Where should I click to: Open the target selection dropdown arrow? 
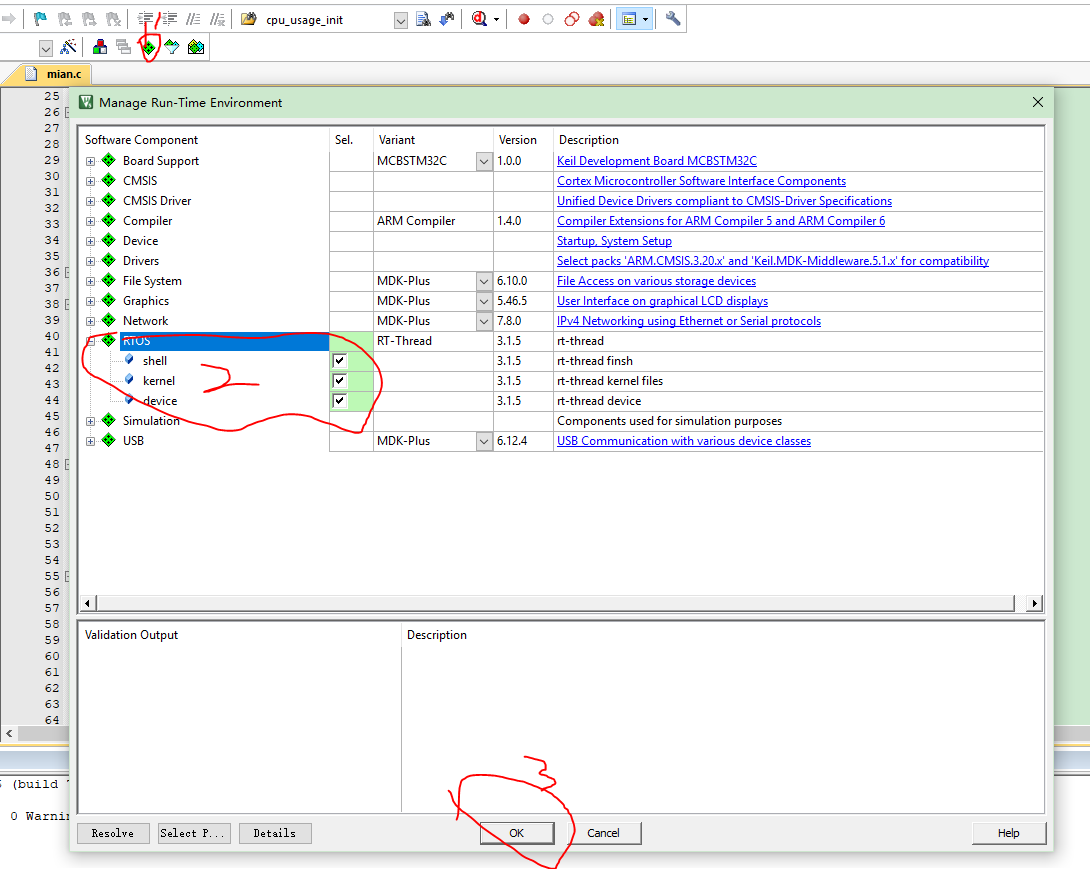[46, 48]
